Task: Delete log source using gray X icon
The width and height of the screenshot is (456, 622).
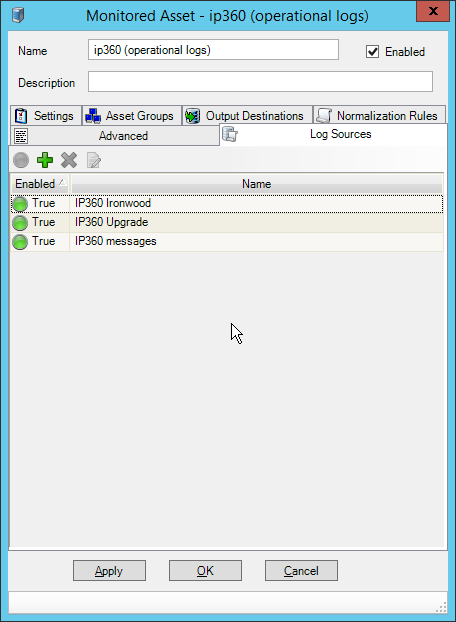Action: click(x=69, y=160)
